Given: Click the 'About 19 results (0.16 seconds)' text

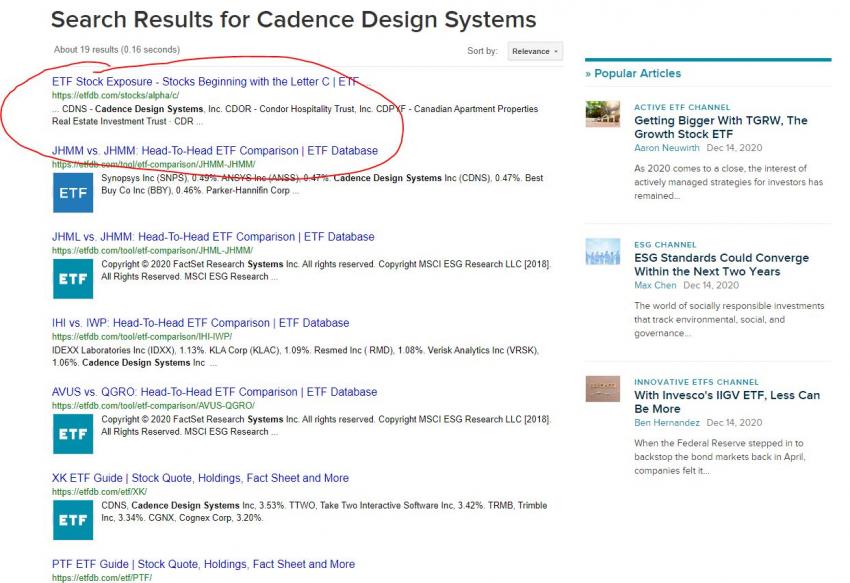Looking at the screenshot, I should point(117,49).
